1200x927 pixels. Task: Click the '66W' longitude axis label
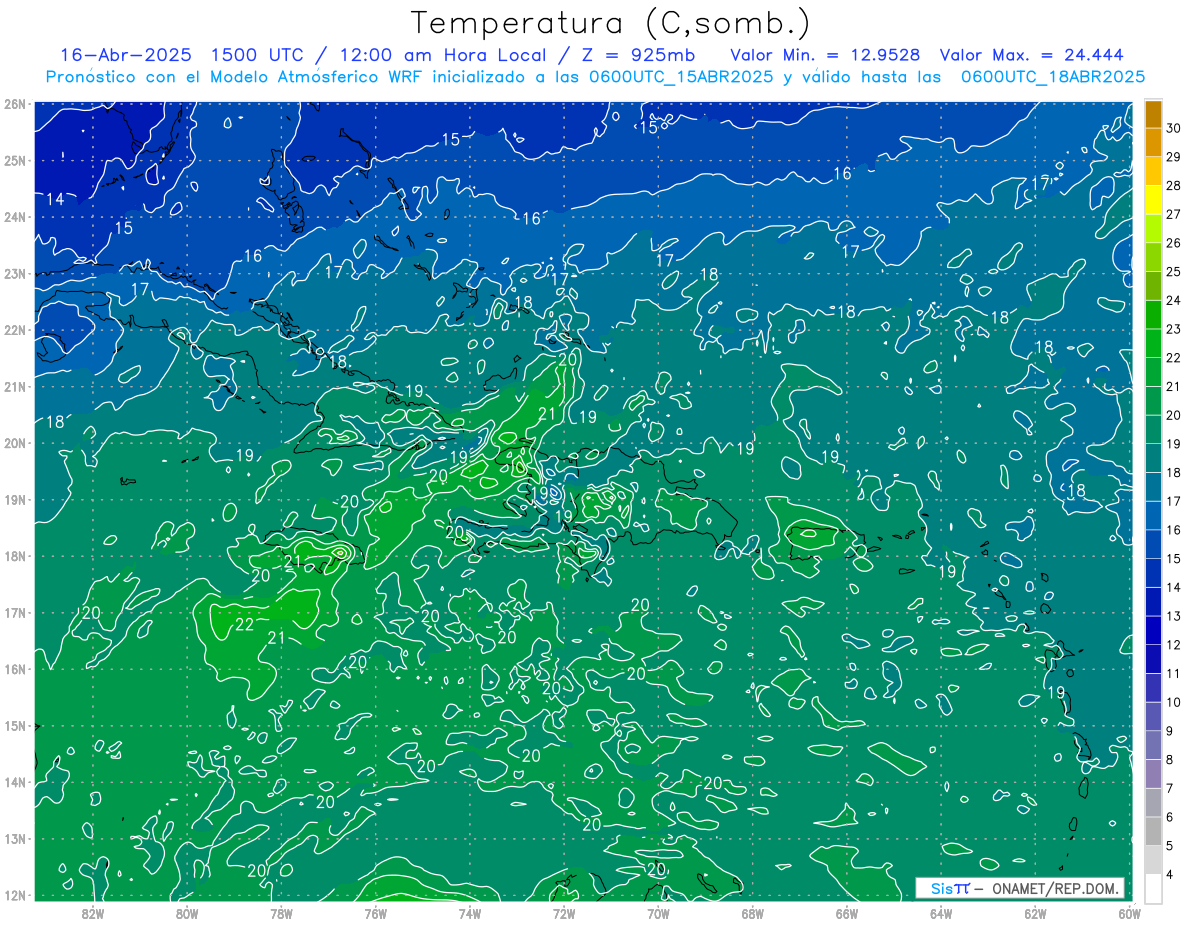click(x=847, y=912)
